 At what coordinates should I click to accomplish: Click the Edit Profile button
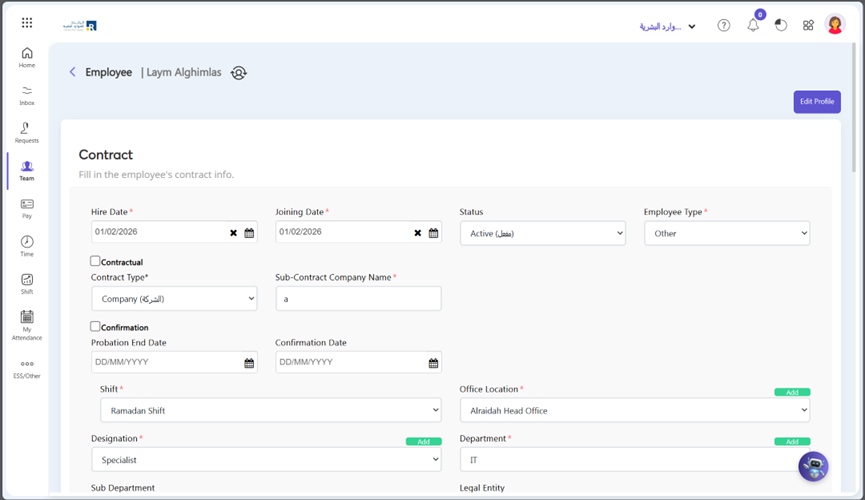tap(817, 101)
